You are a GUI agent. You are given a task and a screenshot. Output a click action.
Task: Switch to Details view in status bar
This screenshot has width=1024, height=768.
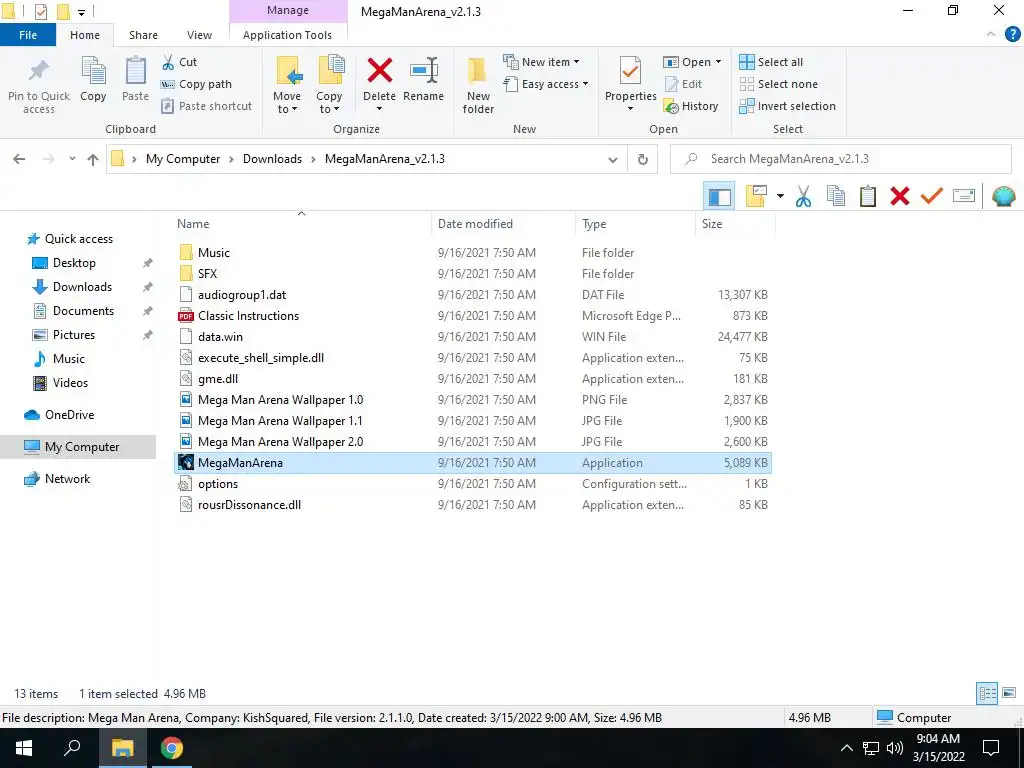tap(987, 693)
